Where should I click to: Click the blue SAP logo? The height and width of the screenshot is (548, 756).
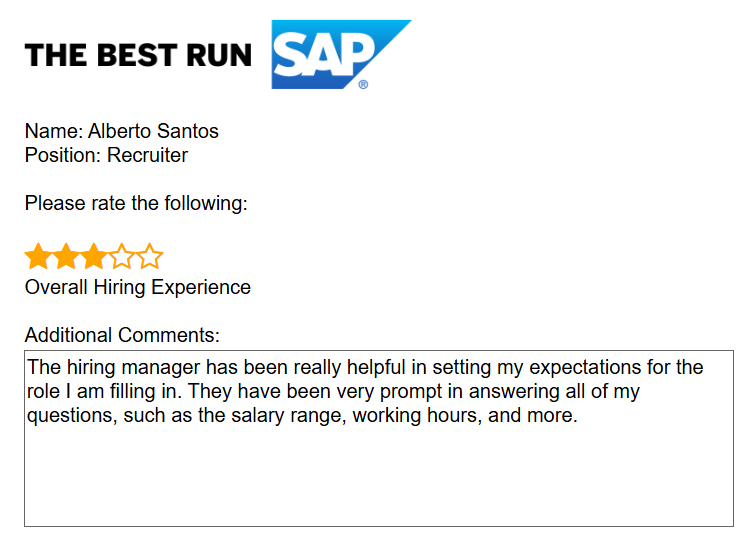pyautogui.click(x=325, y=54)
